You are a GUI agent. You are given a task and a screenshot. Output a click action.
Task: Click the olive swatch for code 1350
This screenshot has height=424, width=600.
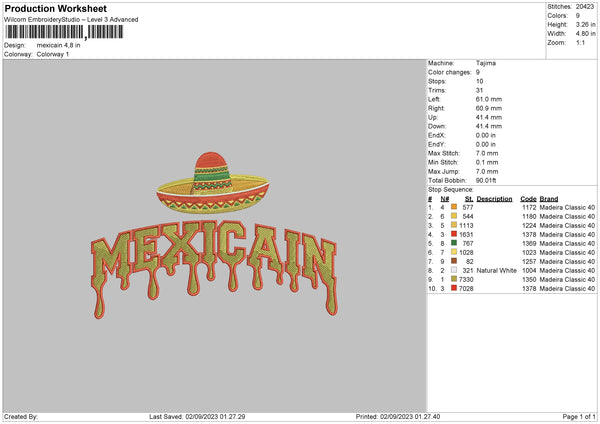(454, 279)
